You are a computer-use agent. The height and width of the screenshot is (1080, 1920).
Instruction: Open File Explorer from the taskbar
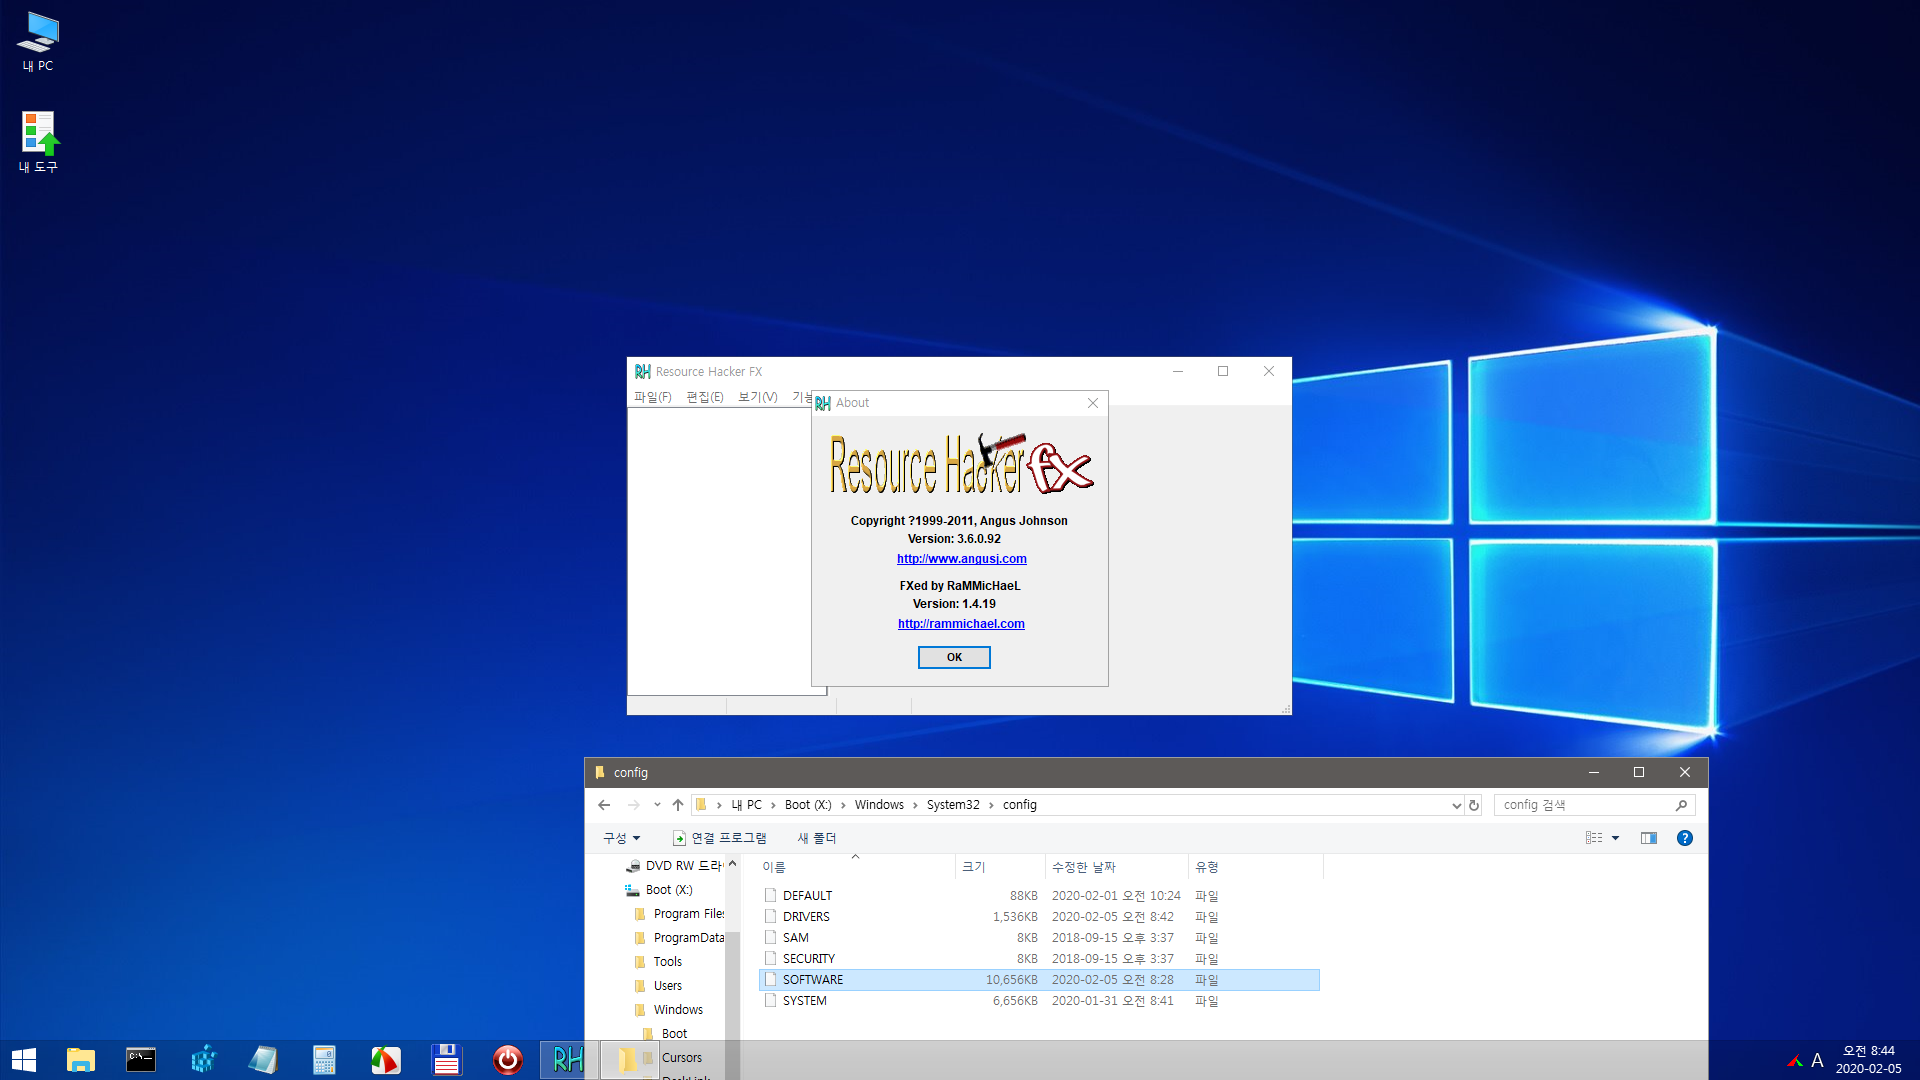click(81, 1060)
